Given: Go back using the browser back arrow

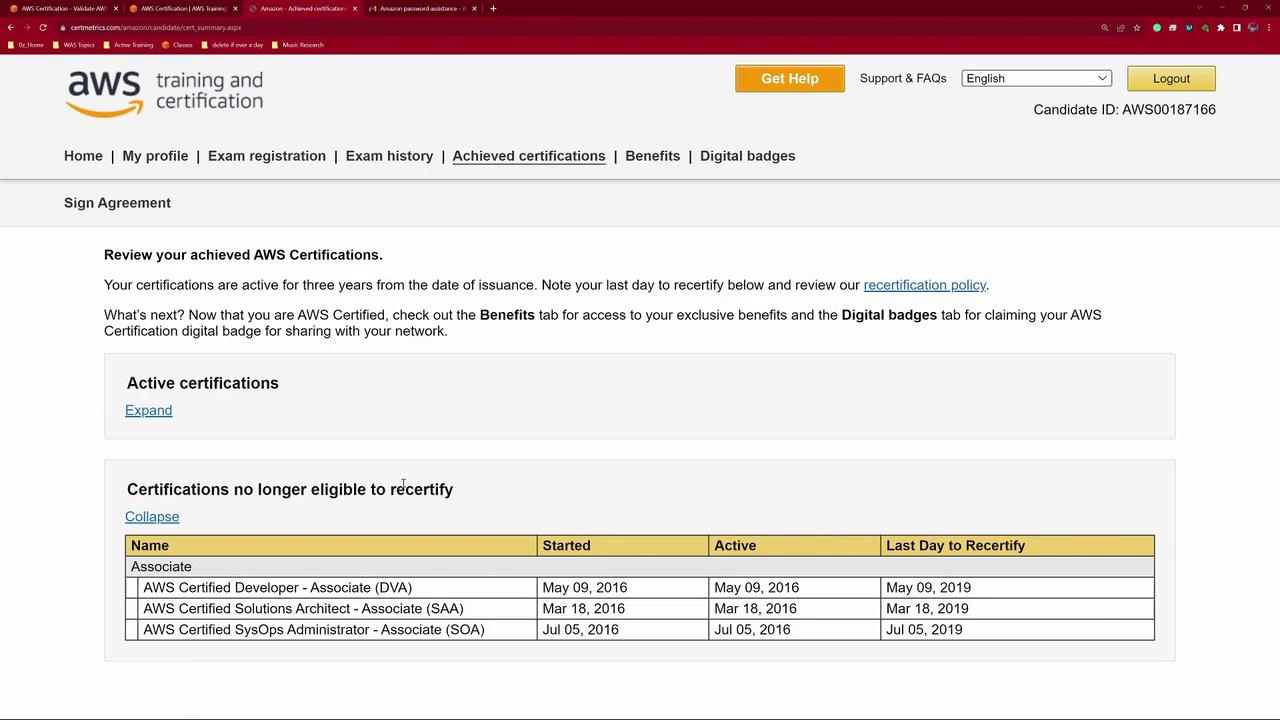Looking at the screenshot, I should [x=11, y=28].
